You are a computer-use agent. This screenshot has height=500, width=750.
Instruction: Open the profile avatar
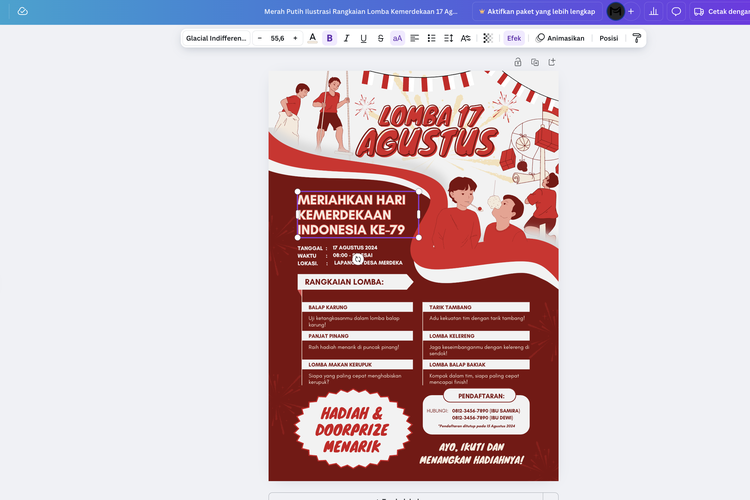pyautogui.click(x=616, y=11)
